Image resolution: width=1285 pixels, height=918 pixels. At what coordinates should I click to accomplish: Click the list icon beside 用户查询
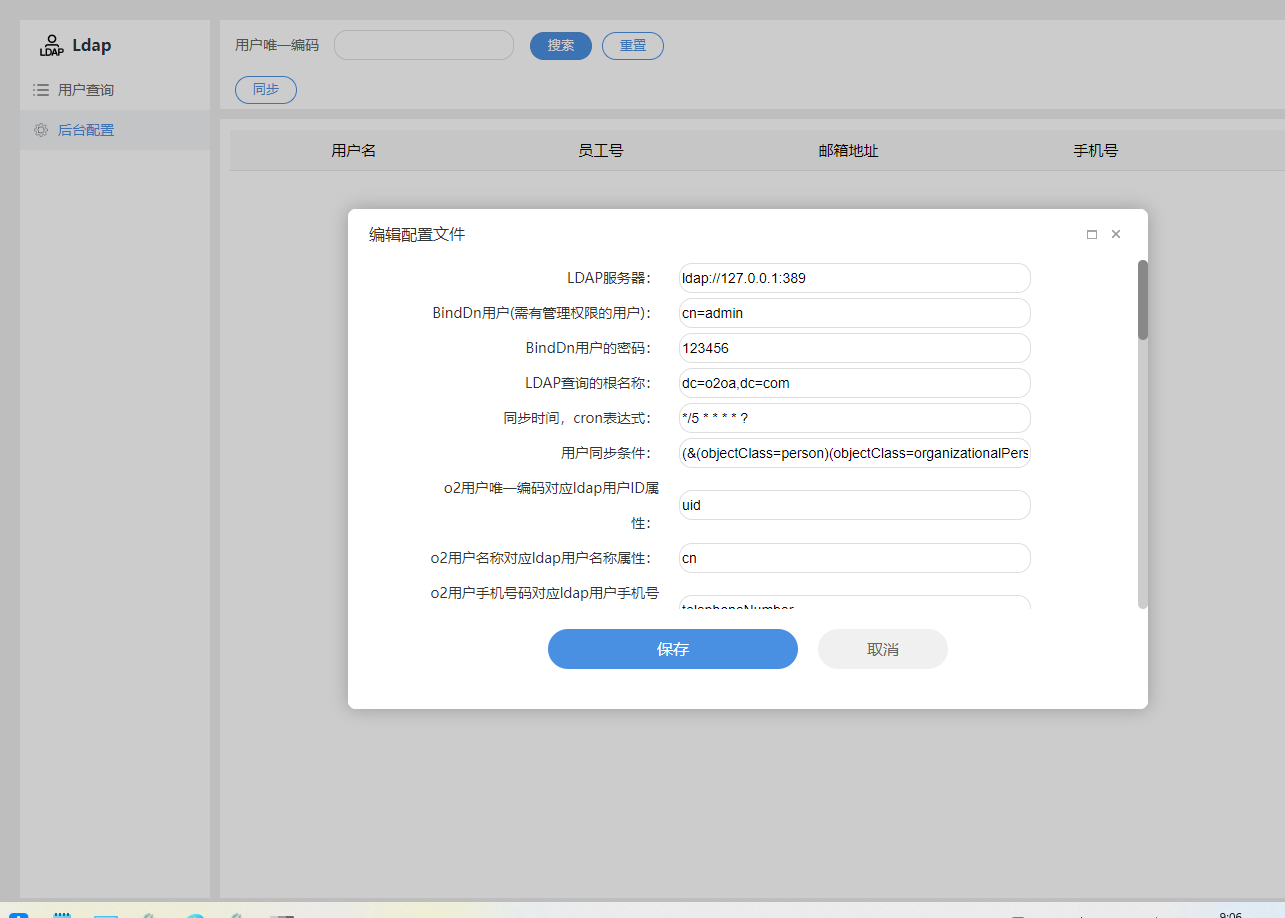(41, 90)
